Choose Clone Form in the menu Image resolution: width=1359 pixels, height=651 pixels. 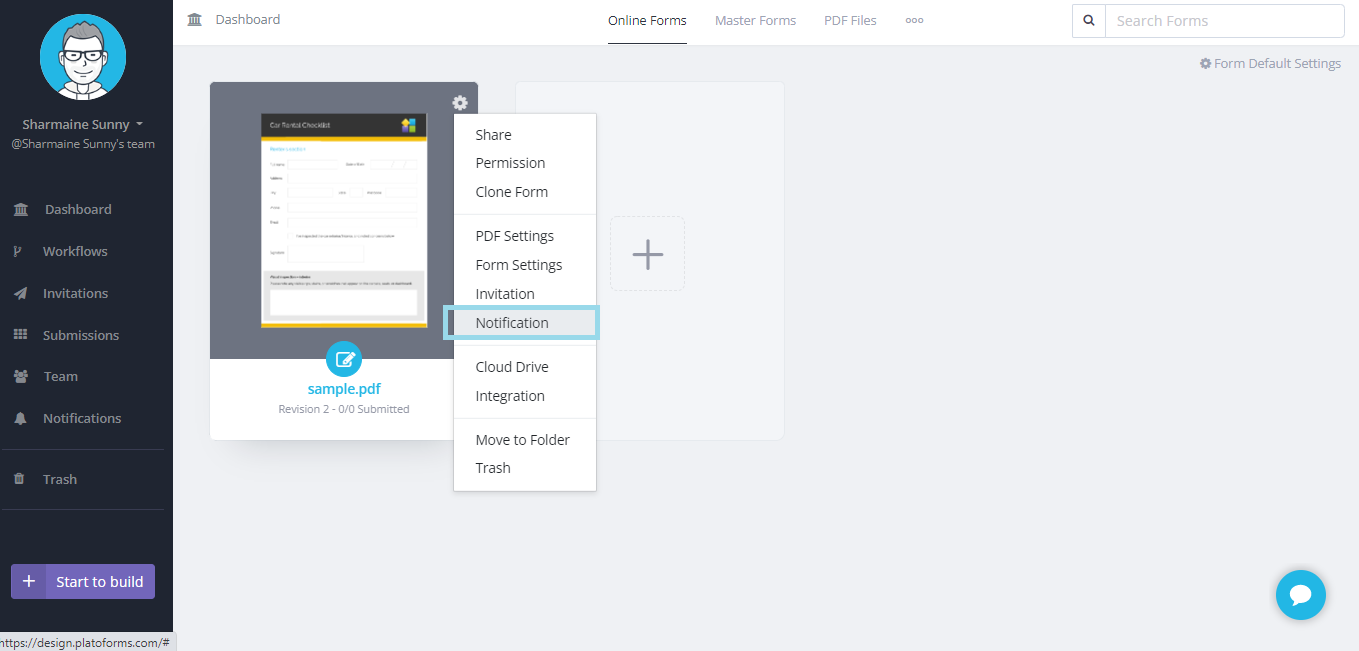(x=512, y=192)
